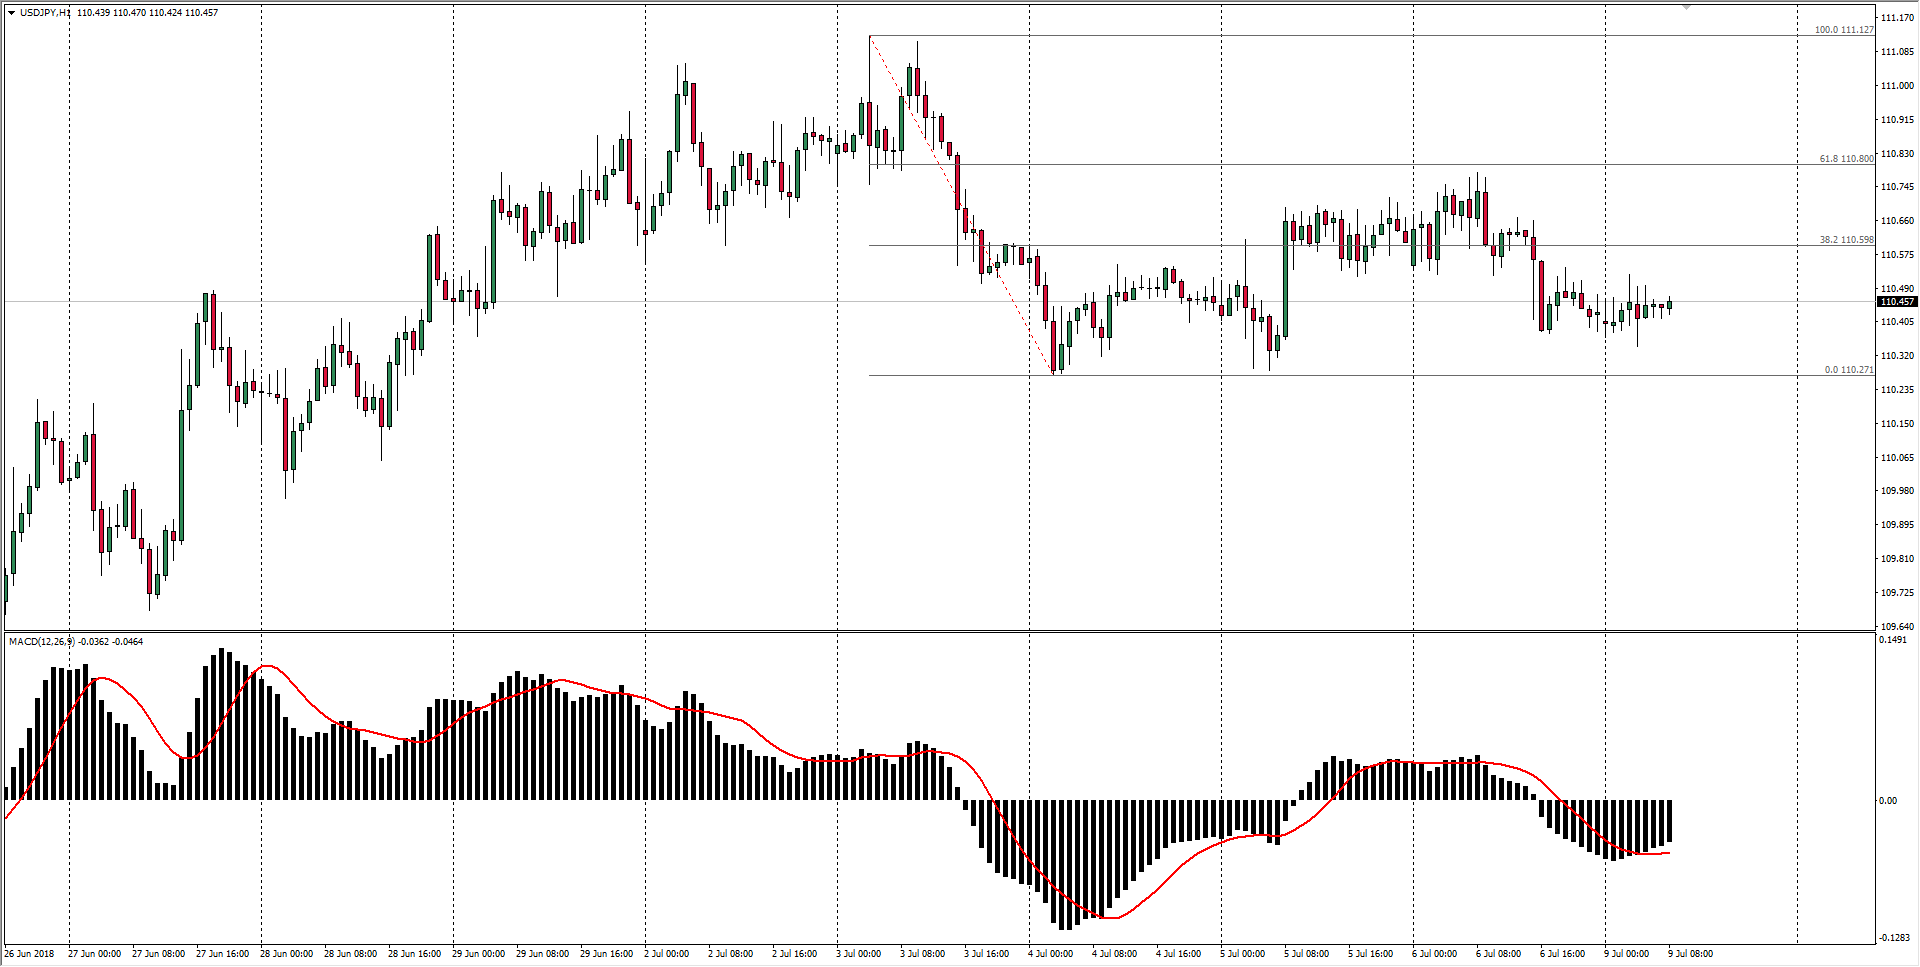Click the MACD zero level 0.00 label
This screenshot has width=1920, height=967.
(1887, 801)
